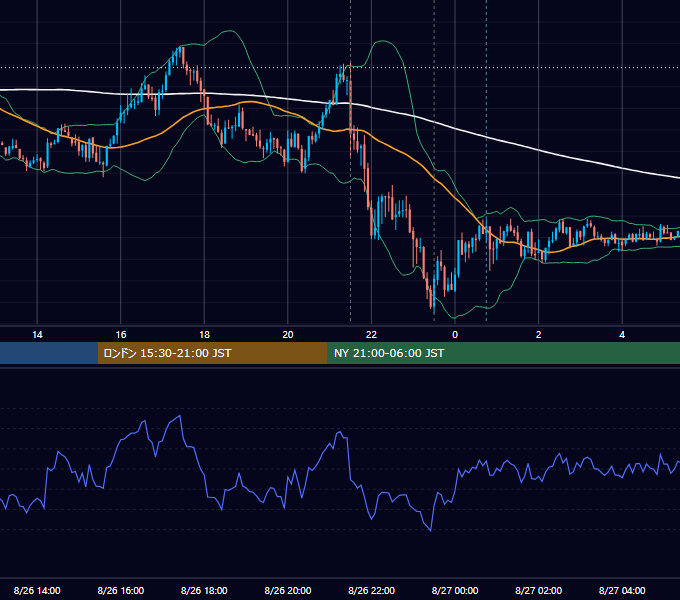Click hour label '14' on price chart axis
This screenshot has height=600, width=680.
[37, 335]
